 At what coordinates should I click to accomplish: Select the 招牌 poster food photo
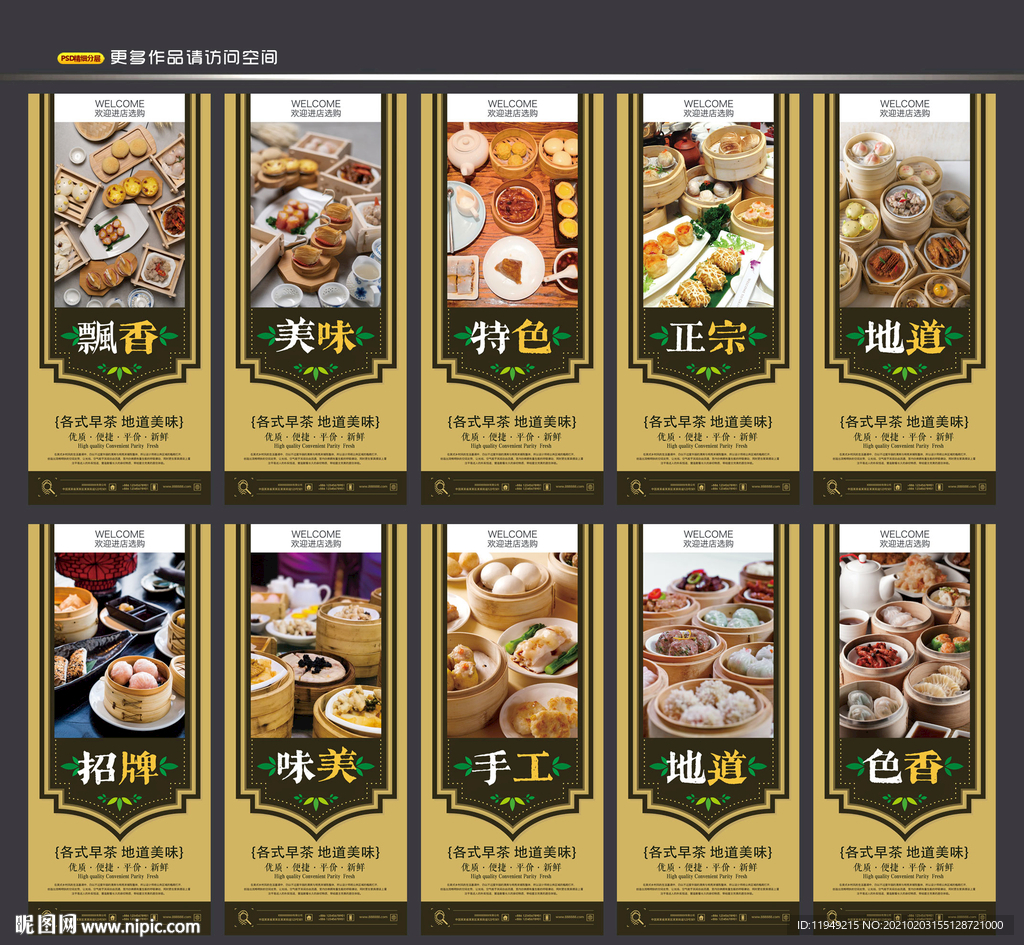[120, 645]
